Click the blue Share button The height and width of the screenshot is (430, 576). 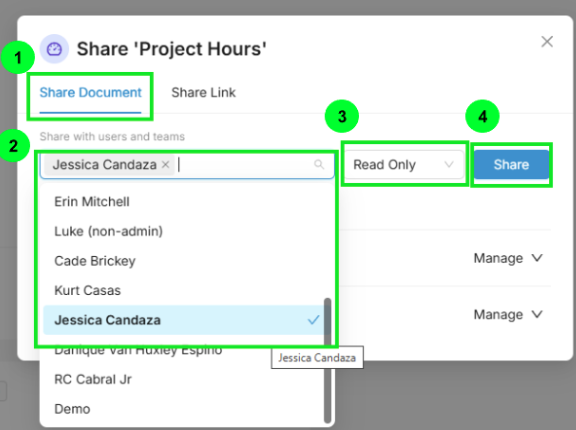tap(511, 165)
